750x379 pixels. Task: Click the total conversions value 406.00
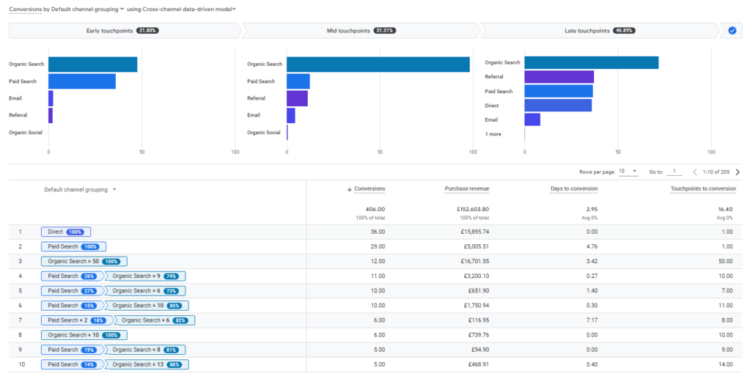pos(375,210)
